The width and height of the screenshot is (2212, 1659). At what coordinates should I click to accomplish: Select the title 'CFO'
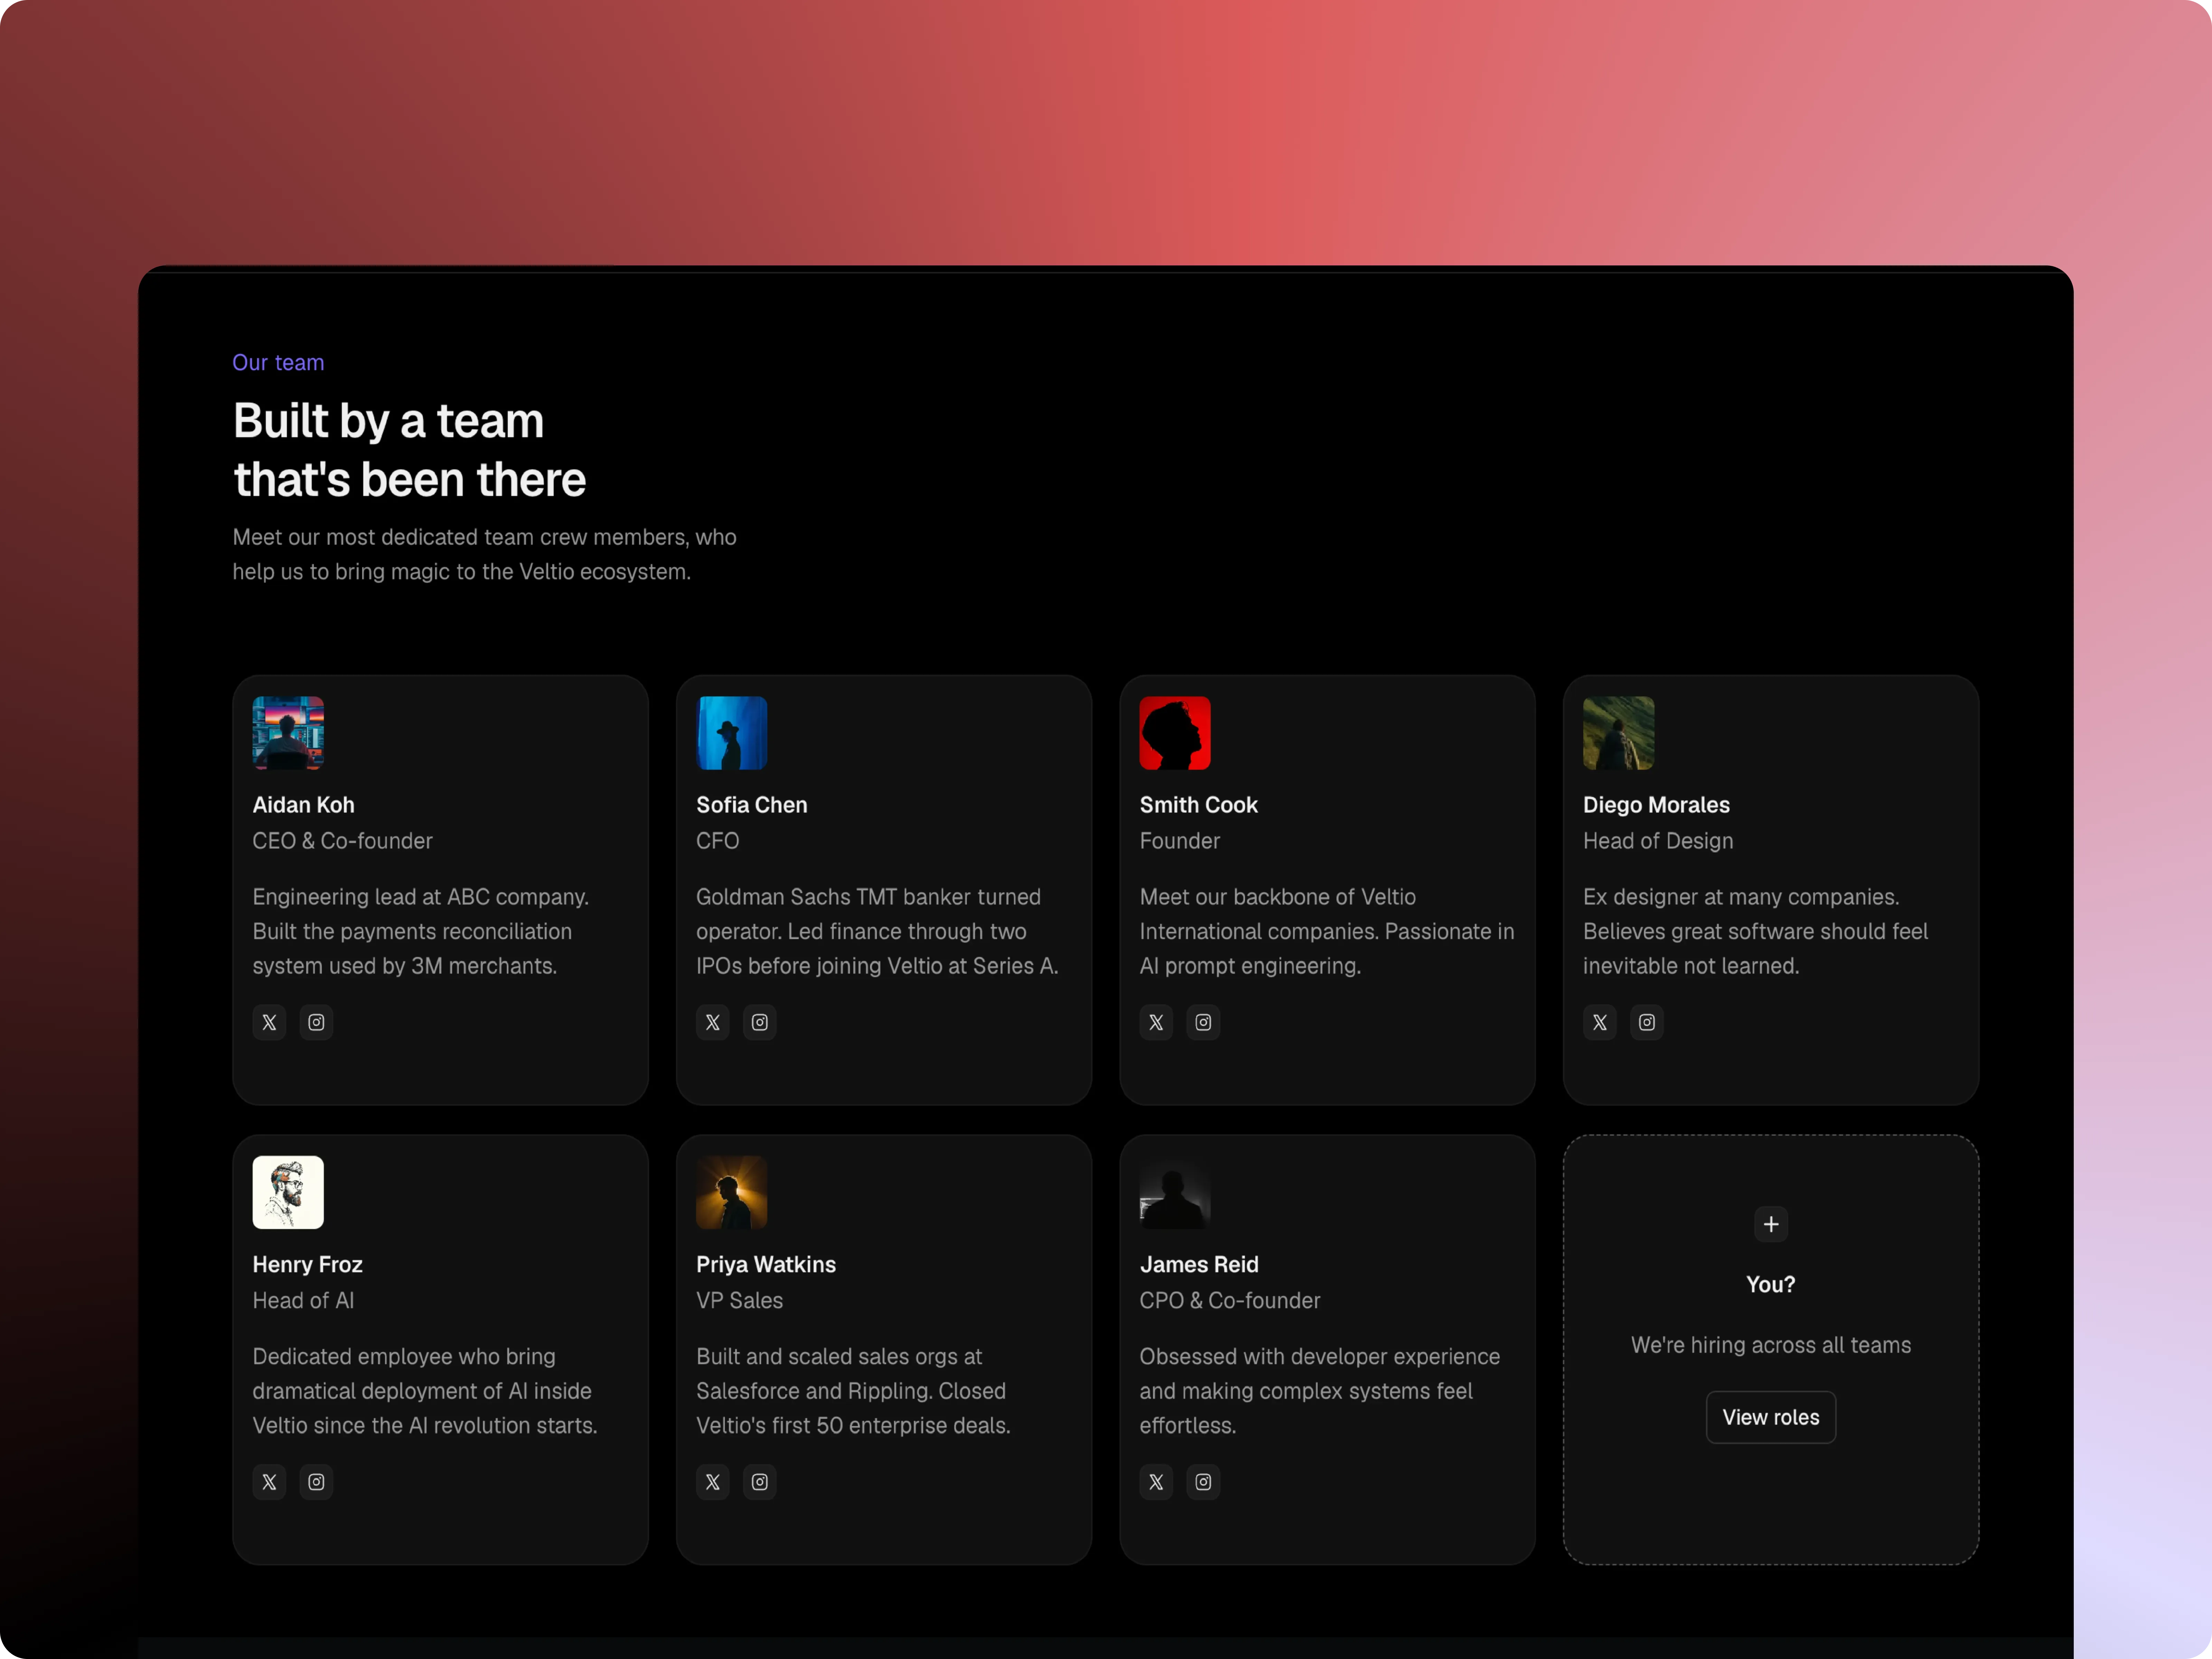718,841
